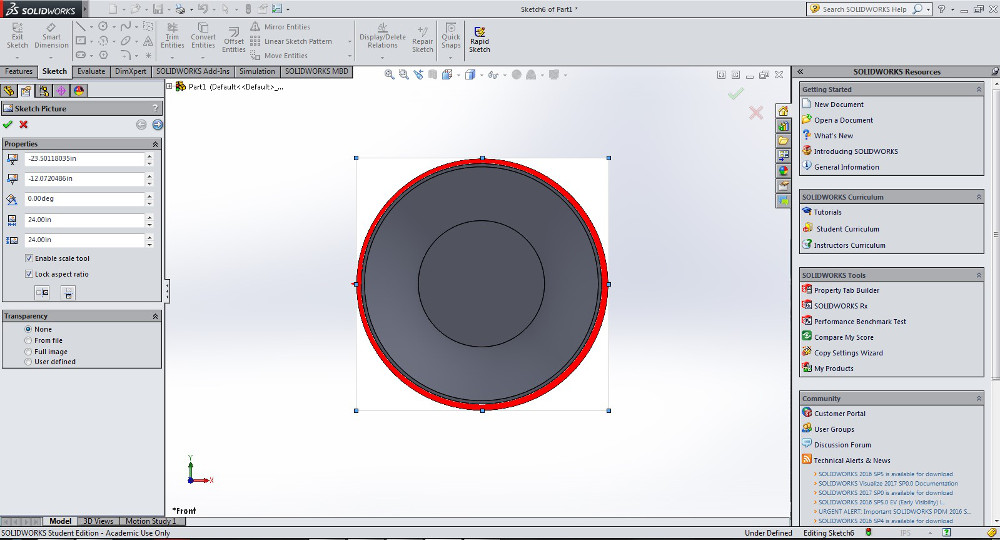Select the Smart Dimension tool
The height and width of the screenshot is (540, 1000).
click(x=51, y=36)
